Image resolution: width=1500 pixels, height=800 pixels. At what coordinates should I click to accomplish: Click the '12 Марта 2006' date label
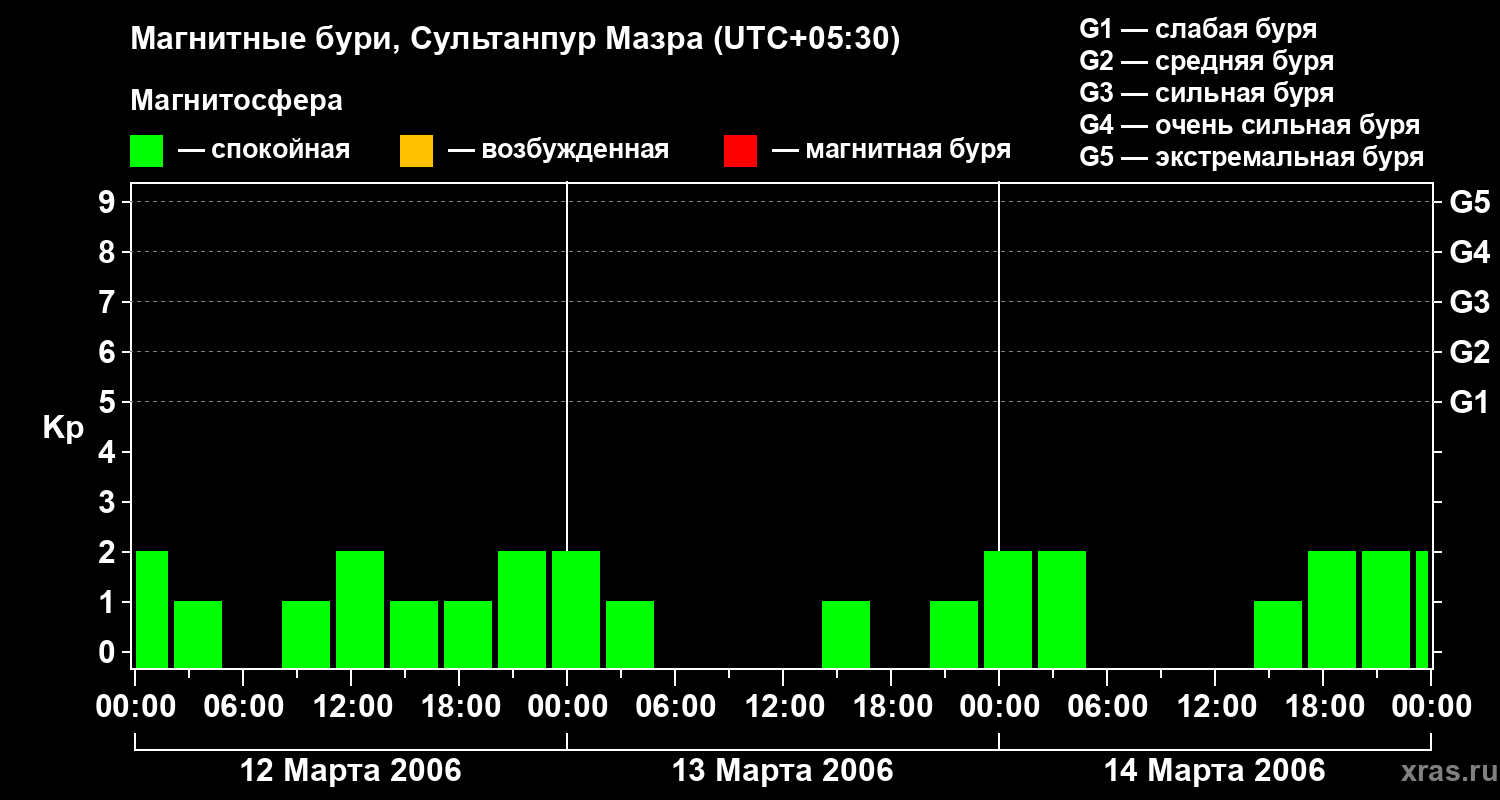351,771
